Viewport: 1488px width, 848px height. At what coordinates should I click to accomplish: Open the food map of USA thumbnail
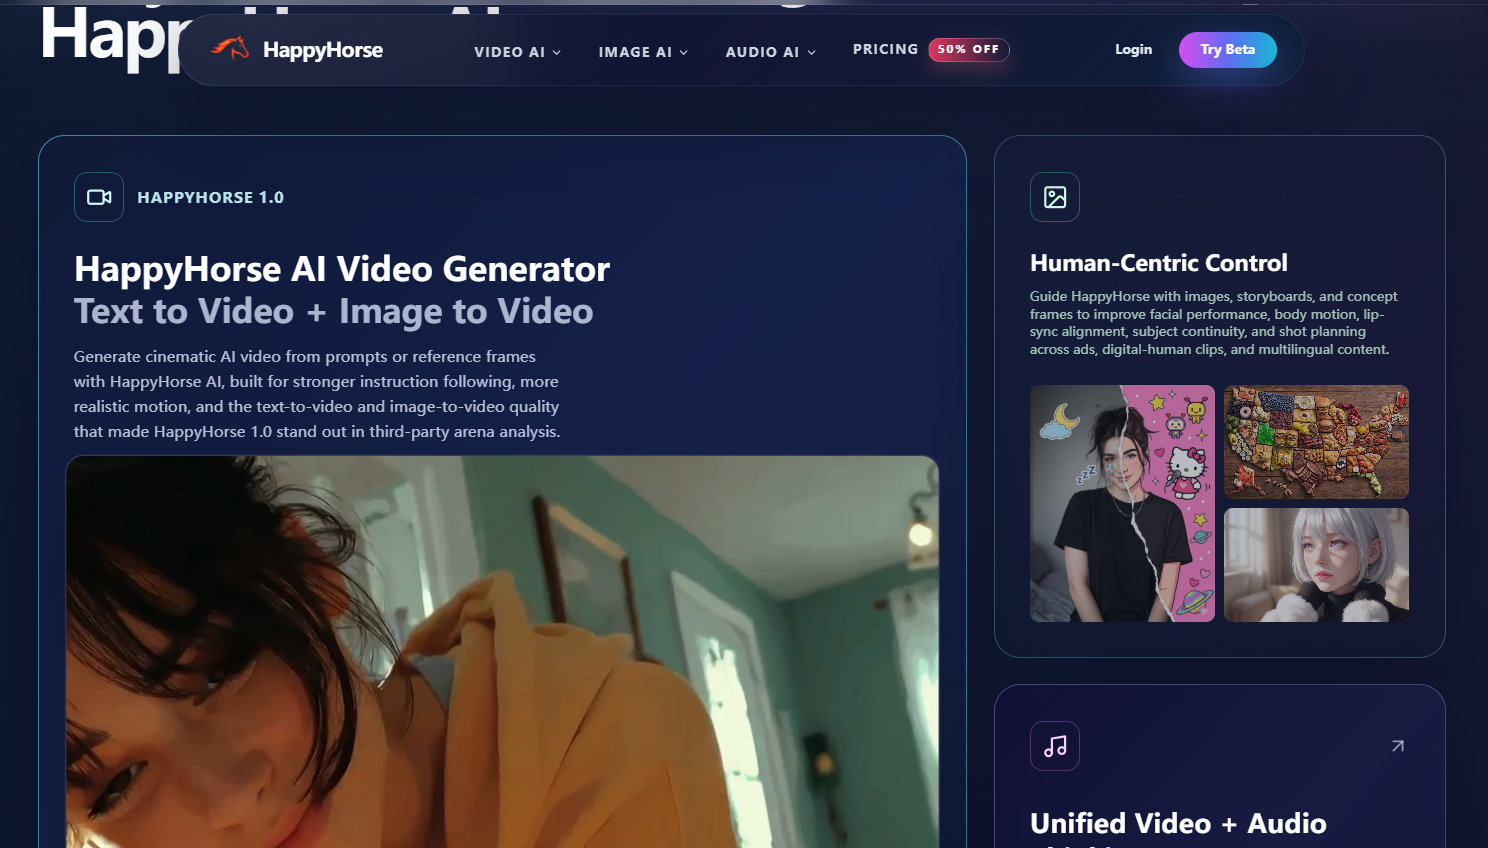[x=1316, y=442]
